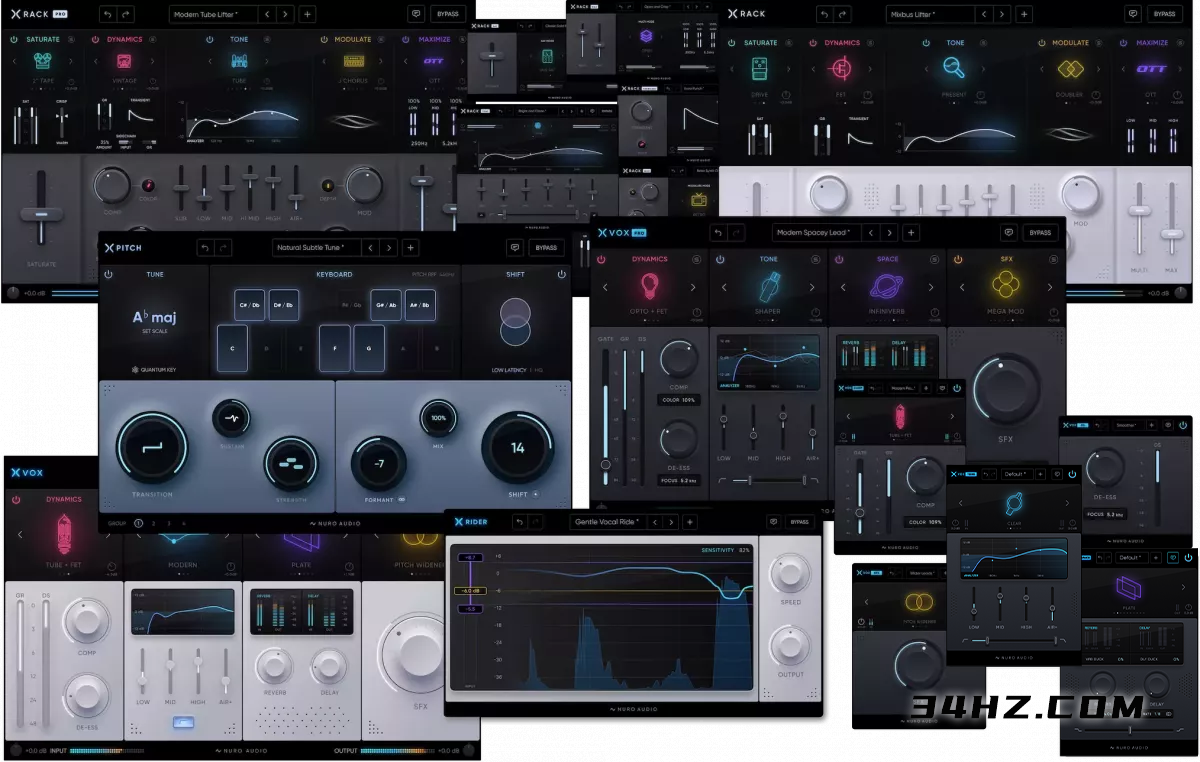Select group 1 in Xpitch
Viewport: 1200px width, 762px height.
point(138,523)
